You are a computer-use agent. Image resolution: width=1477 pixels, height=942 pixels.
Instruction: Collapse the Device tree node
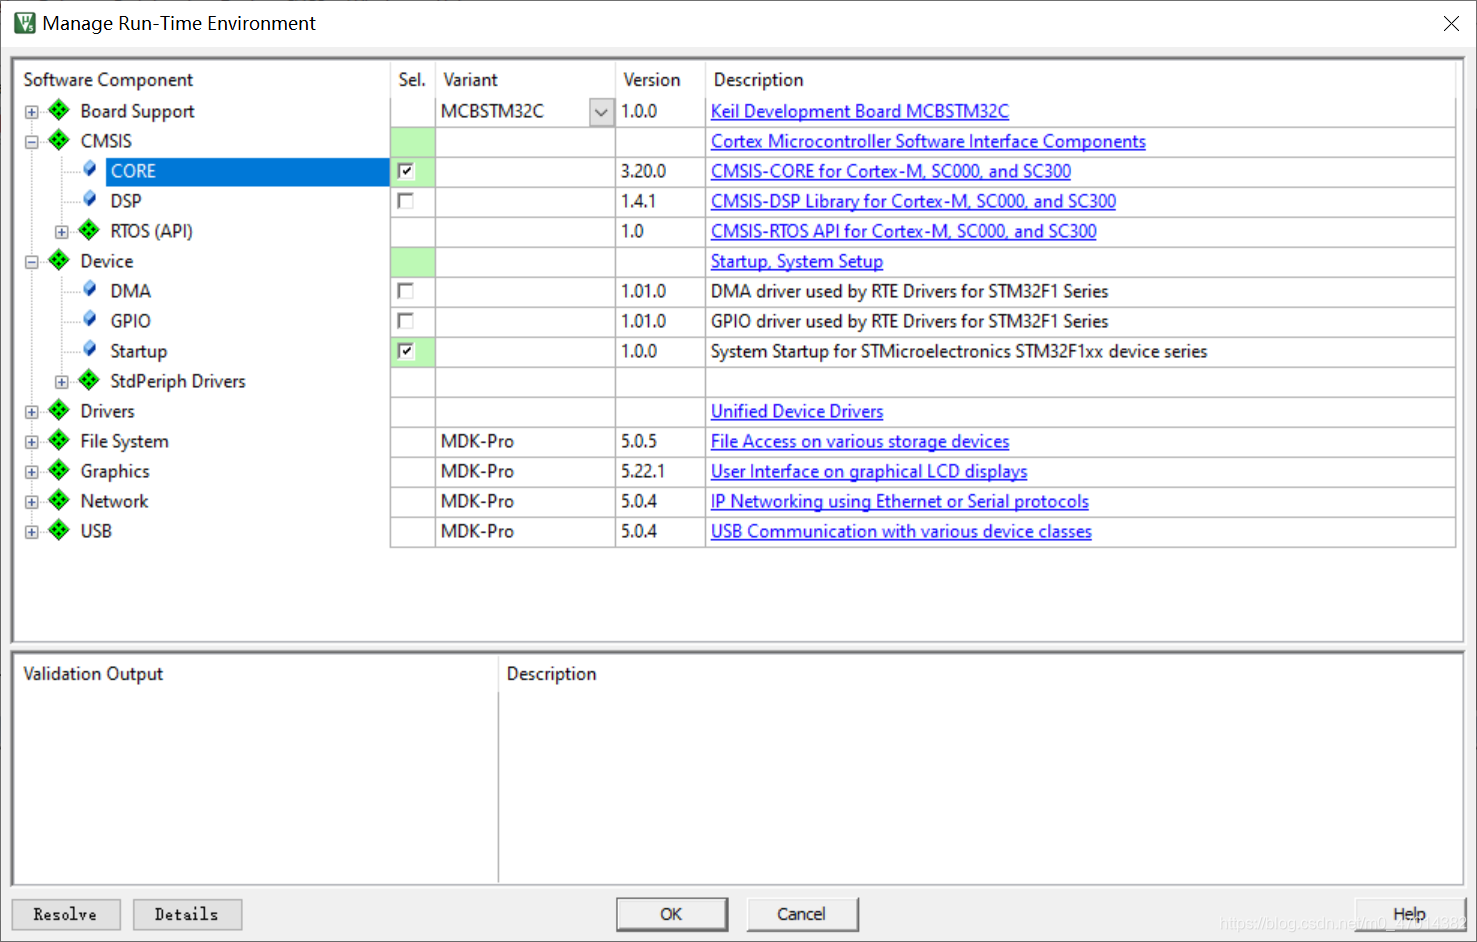click(32, 262)
